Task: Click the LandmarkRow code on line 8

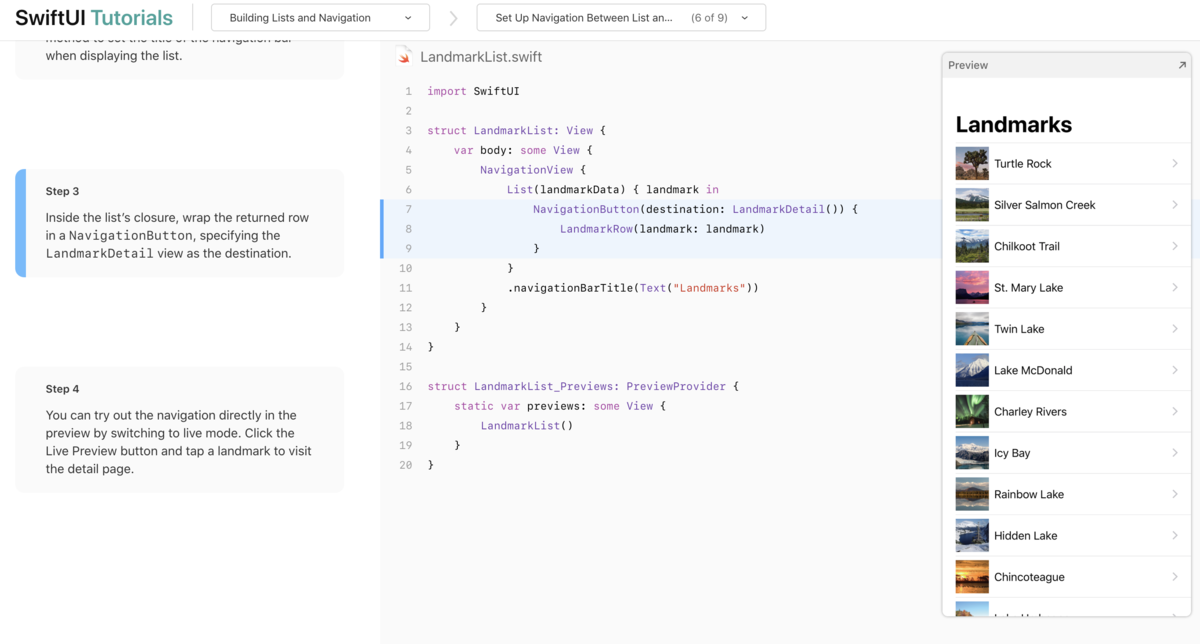Action: point(662,229)
